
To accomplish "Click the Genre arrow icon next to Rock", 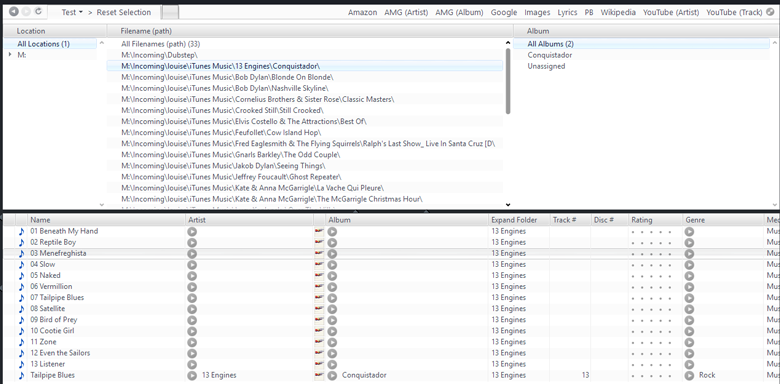I will (x=689, y=376).
